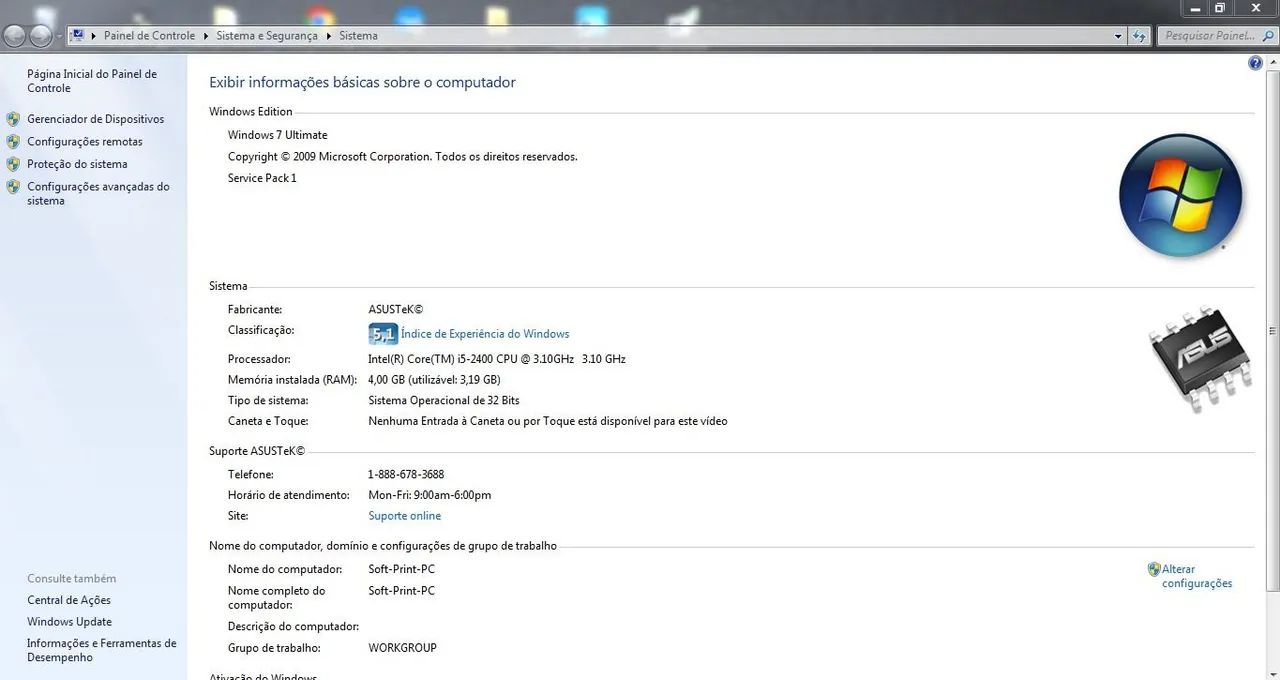Click the Back navigation arrow button
This screenshot has width=1280, height=680.
pos(14,36)
